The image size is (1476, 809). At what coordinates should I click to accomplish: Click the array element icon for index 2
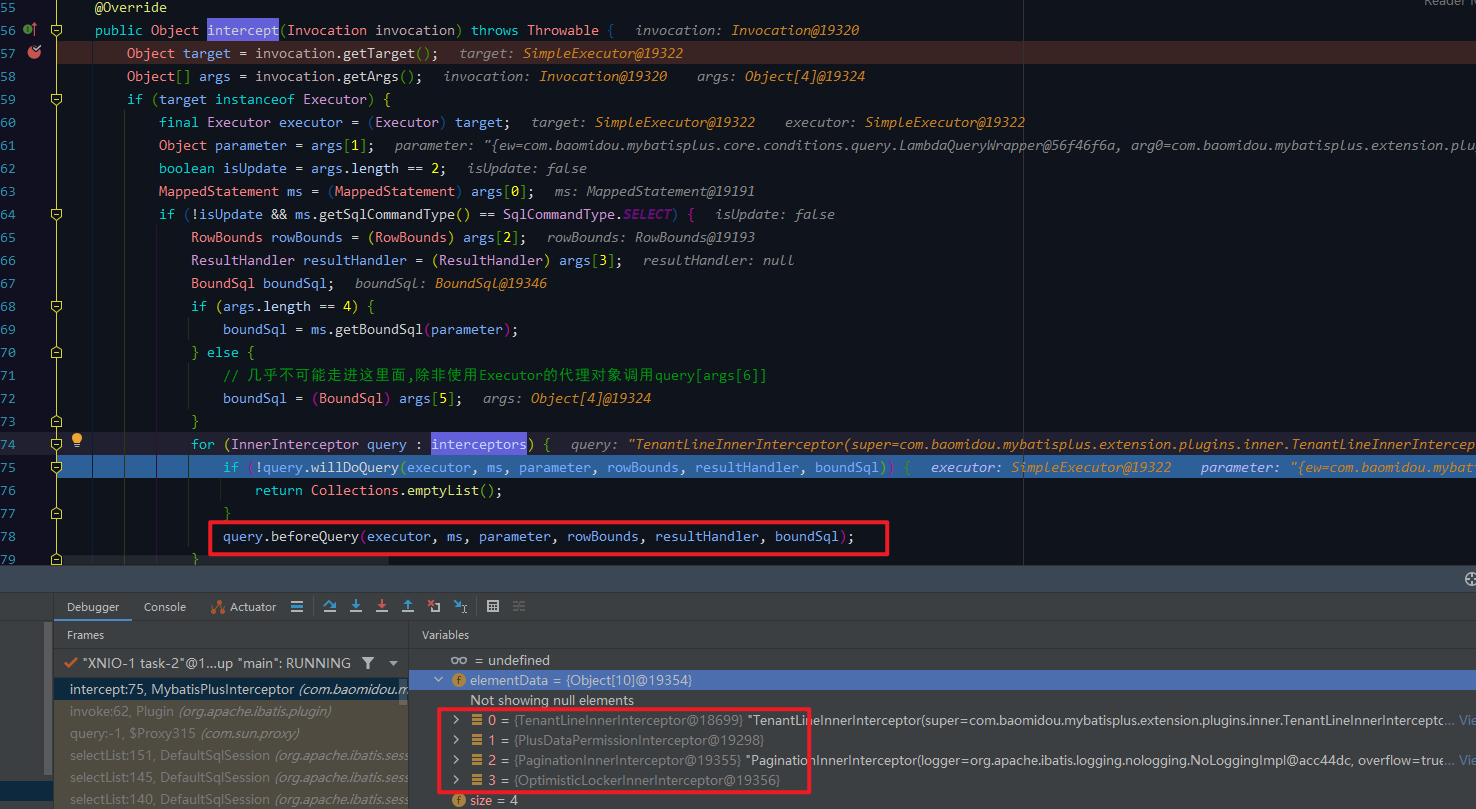pos(477,760)
